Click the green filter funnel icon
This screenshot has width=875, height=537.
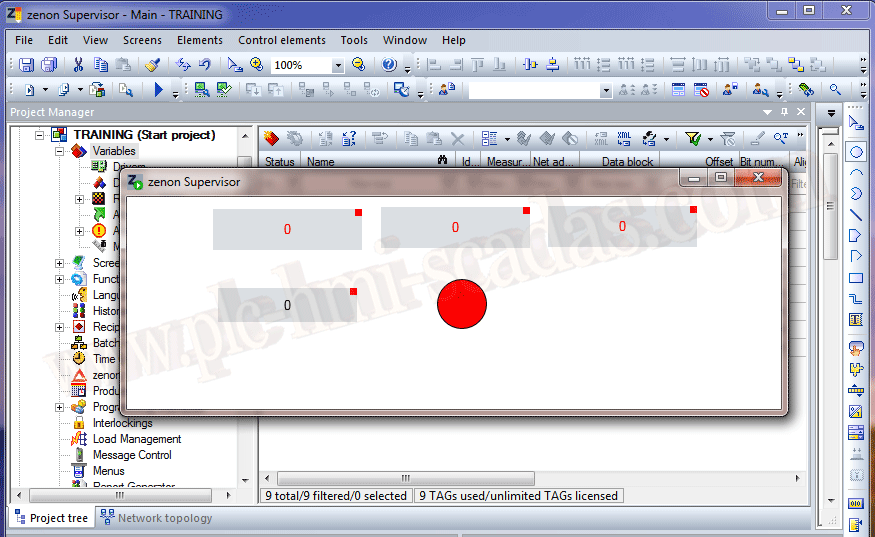click(x=692, y=139)
